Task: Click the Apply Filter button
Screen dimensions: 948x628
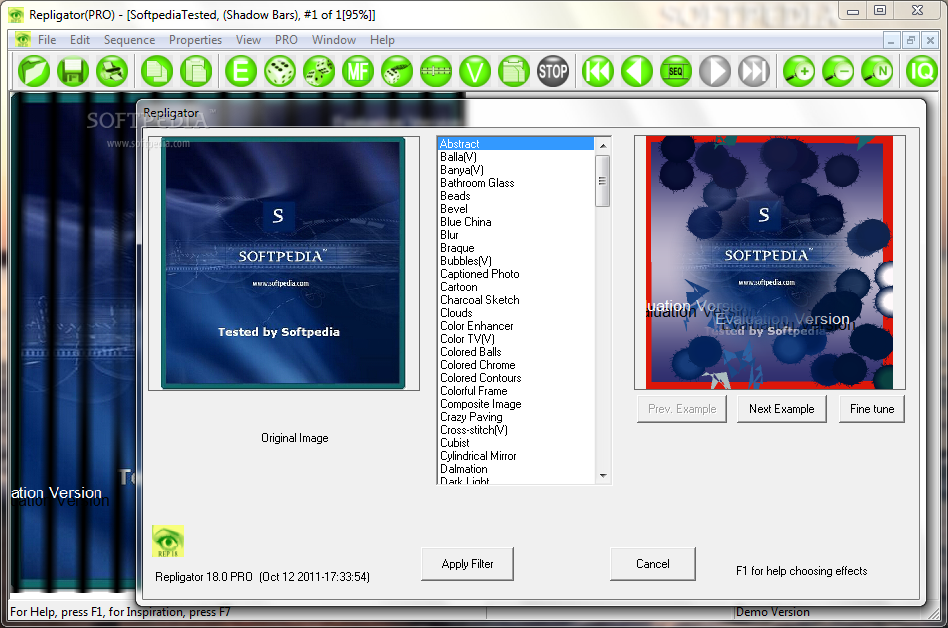Action: 467,564
